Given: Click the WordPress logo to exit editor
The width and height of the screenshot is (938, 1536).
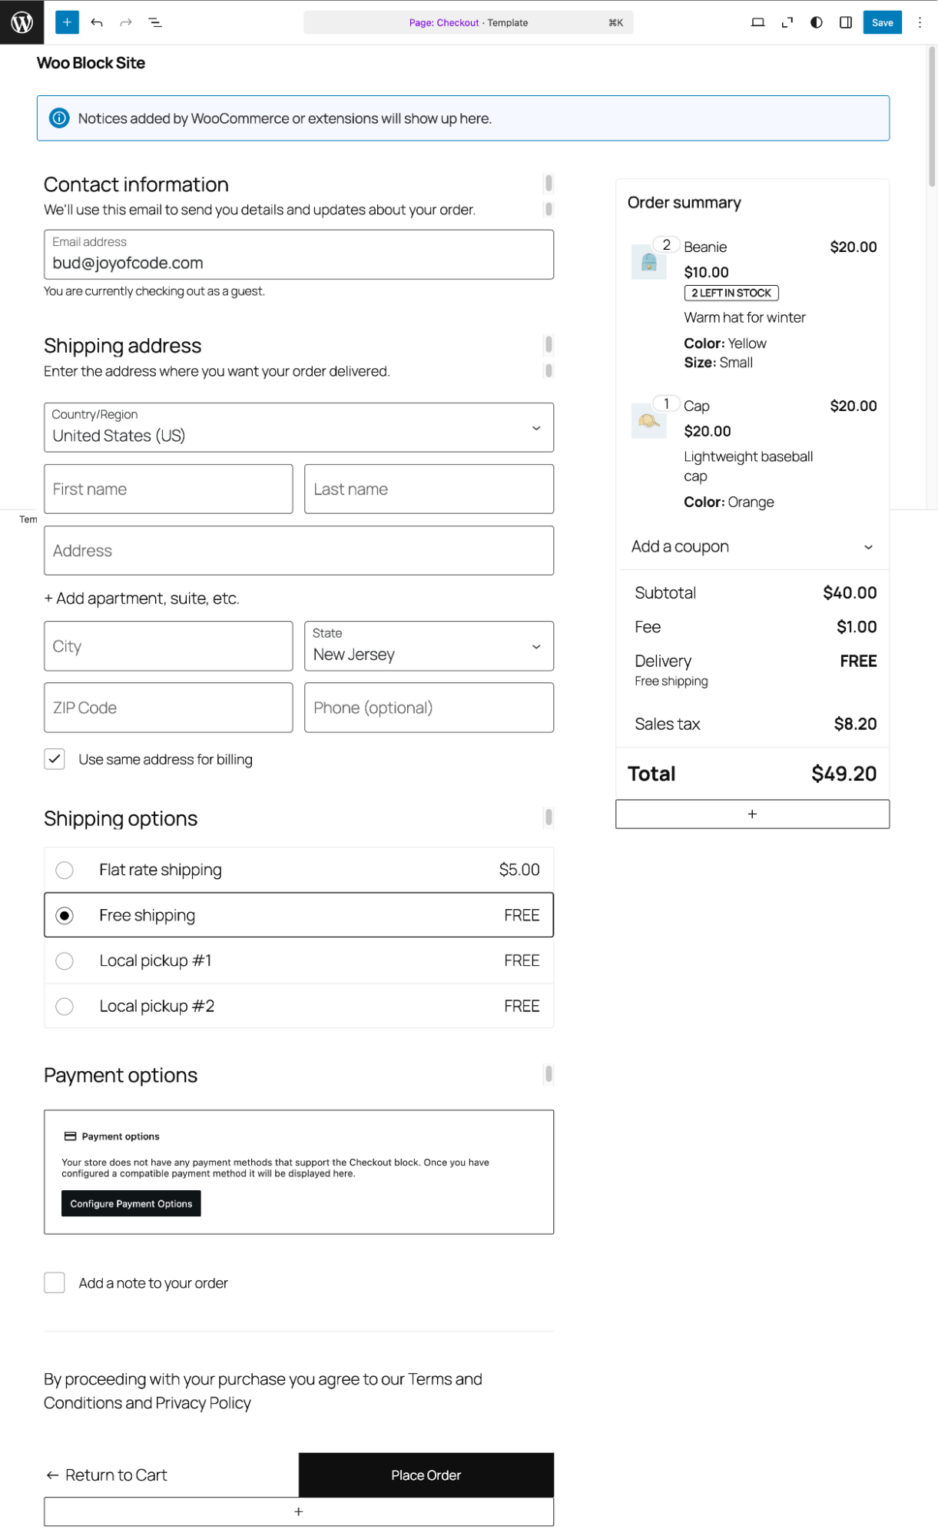Looking at the screenshot, I should (x=21, y=22).
